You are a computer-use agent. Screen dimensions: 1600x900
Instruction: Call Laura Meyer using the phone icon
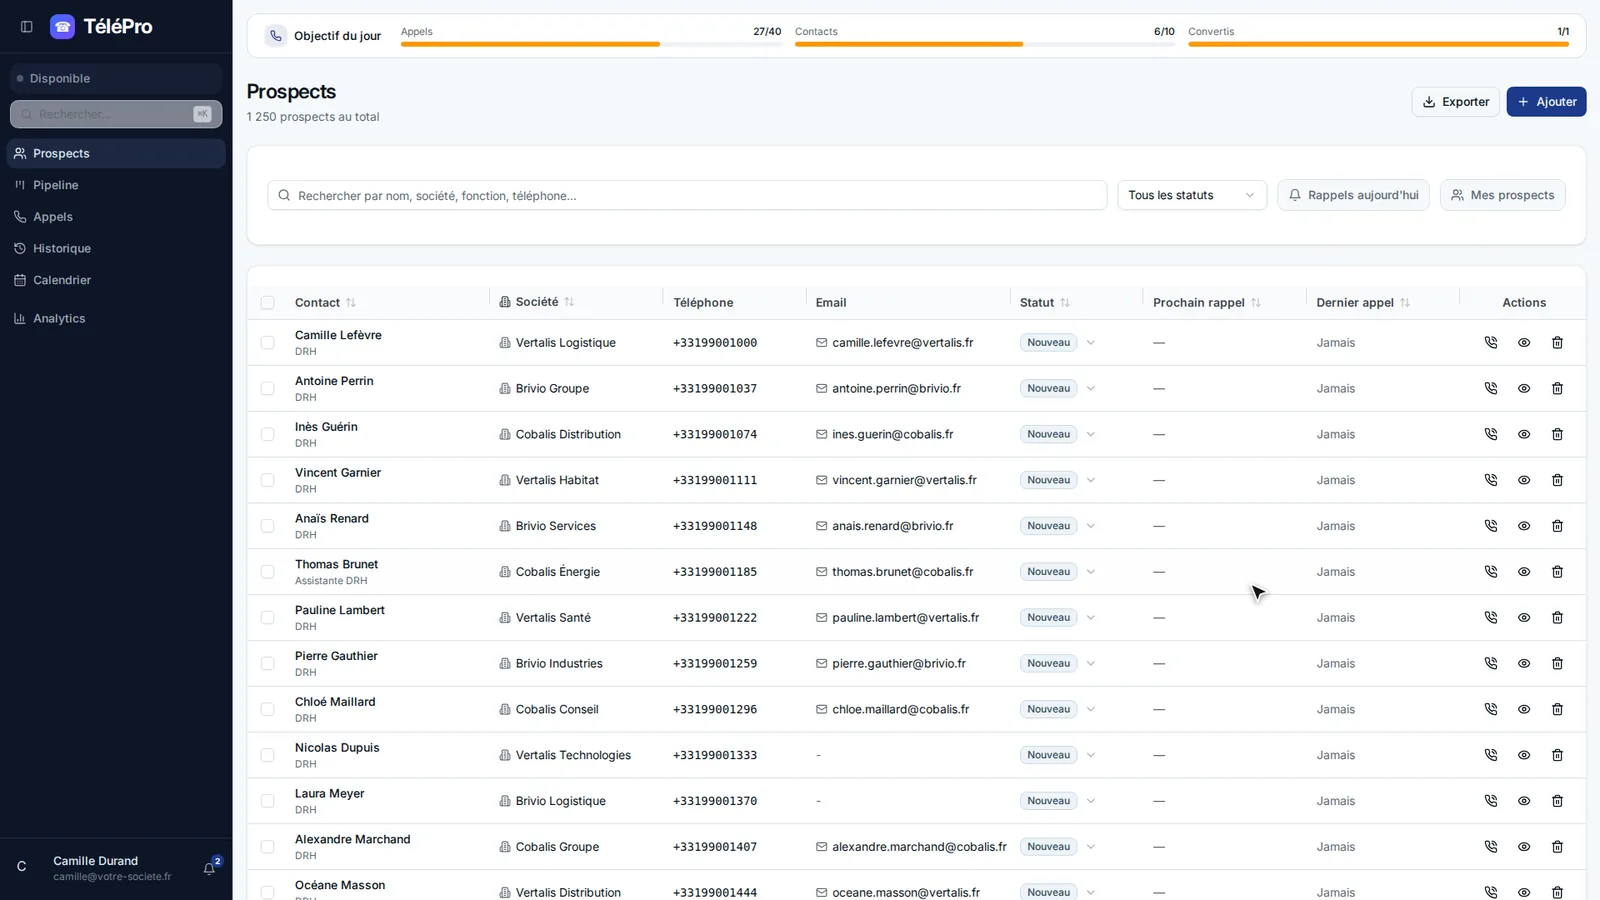pyautogui.click(x=1491, y=801)
